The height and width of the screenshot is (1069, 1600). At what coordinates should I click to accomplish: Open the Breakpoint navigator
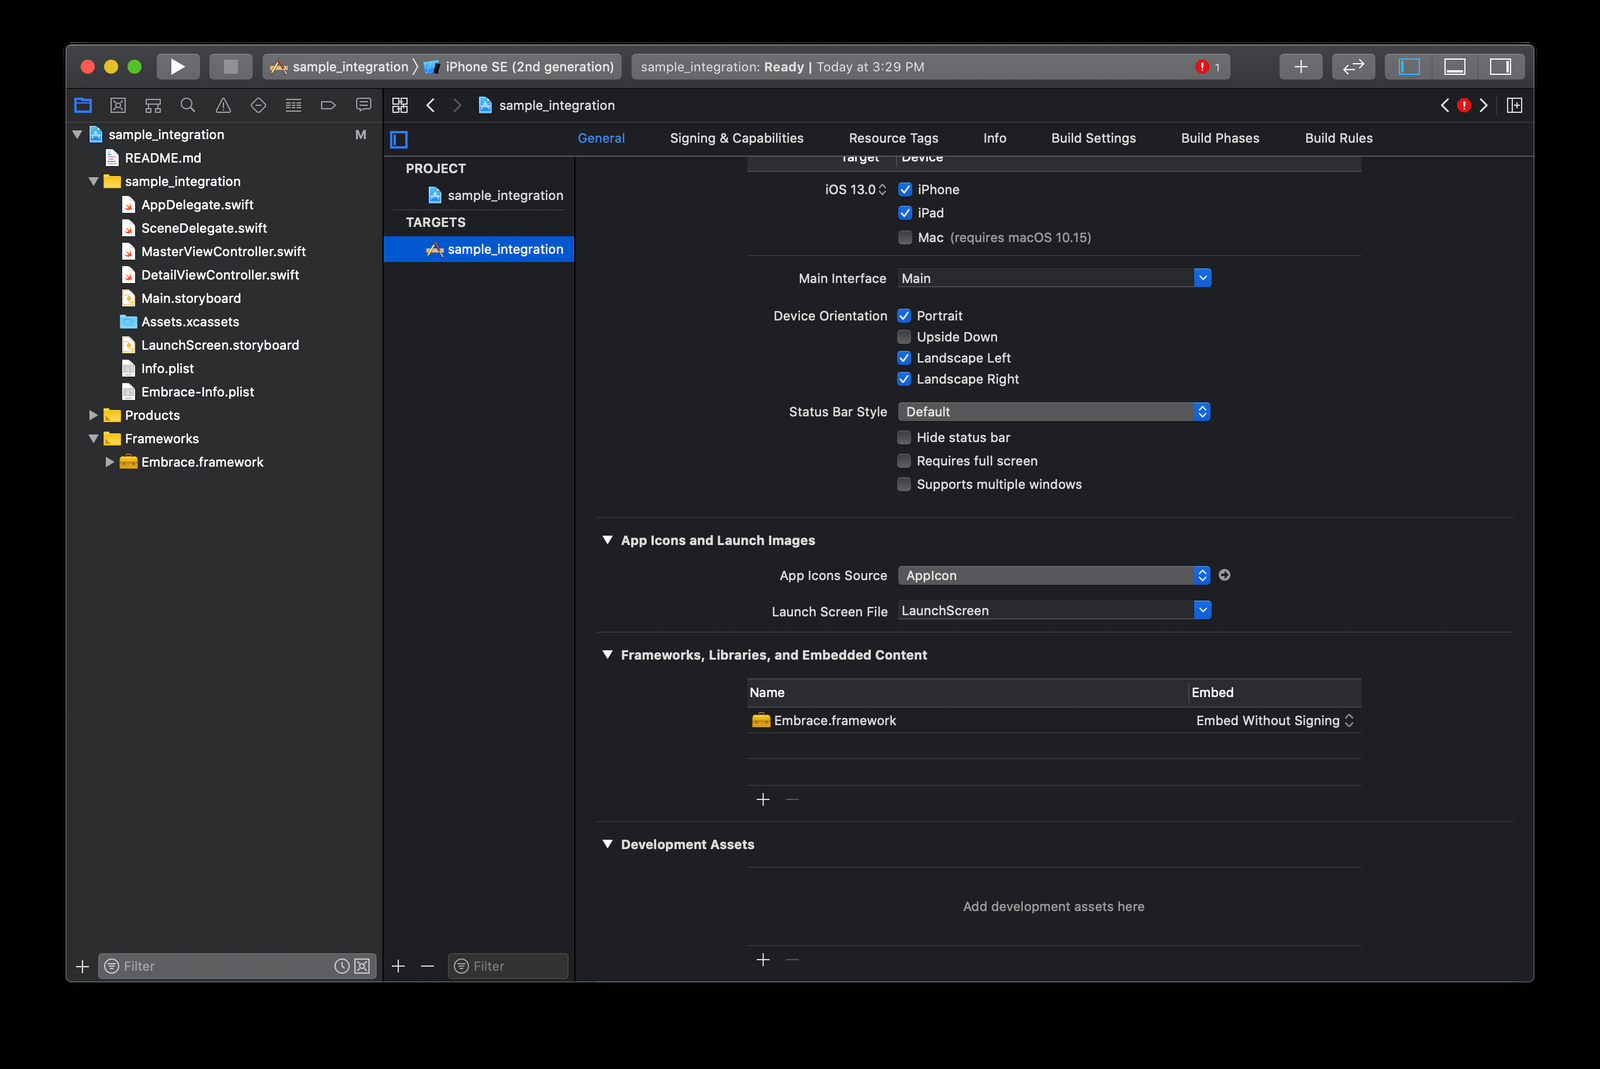(x=328, y=105)
